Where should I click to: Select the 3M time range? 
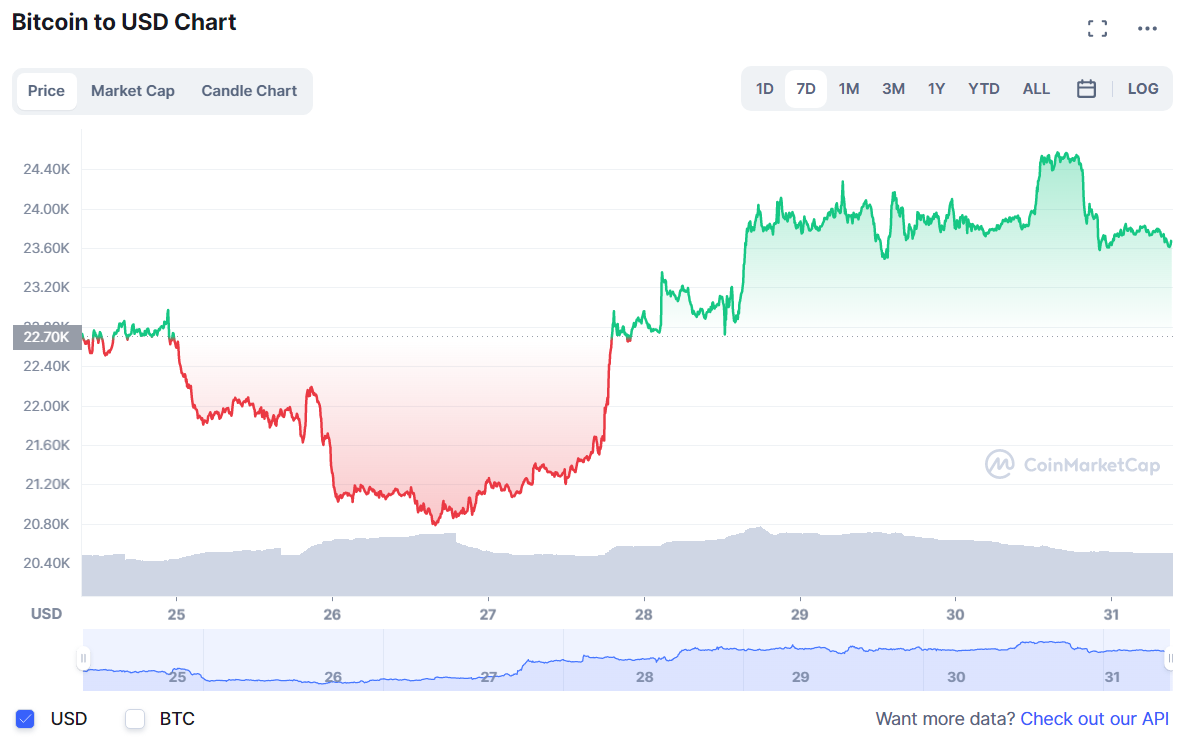click(893, 88)
